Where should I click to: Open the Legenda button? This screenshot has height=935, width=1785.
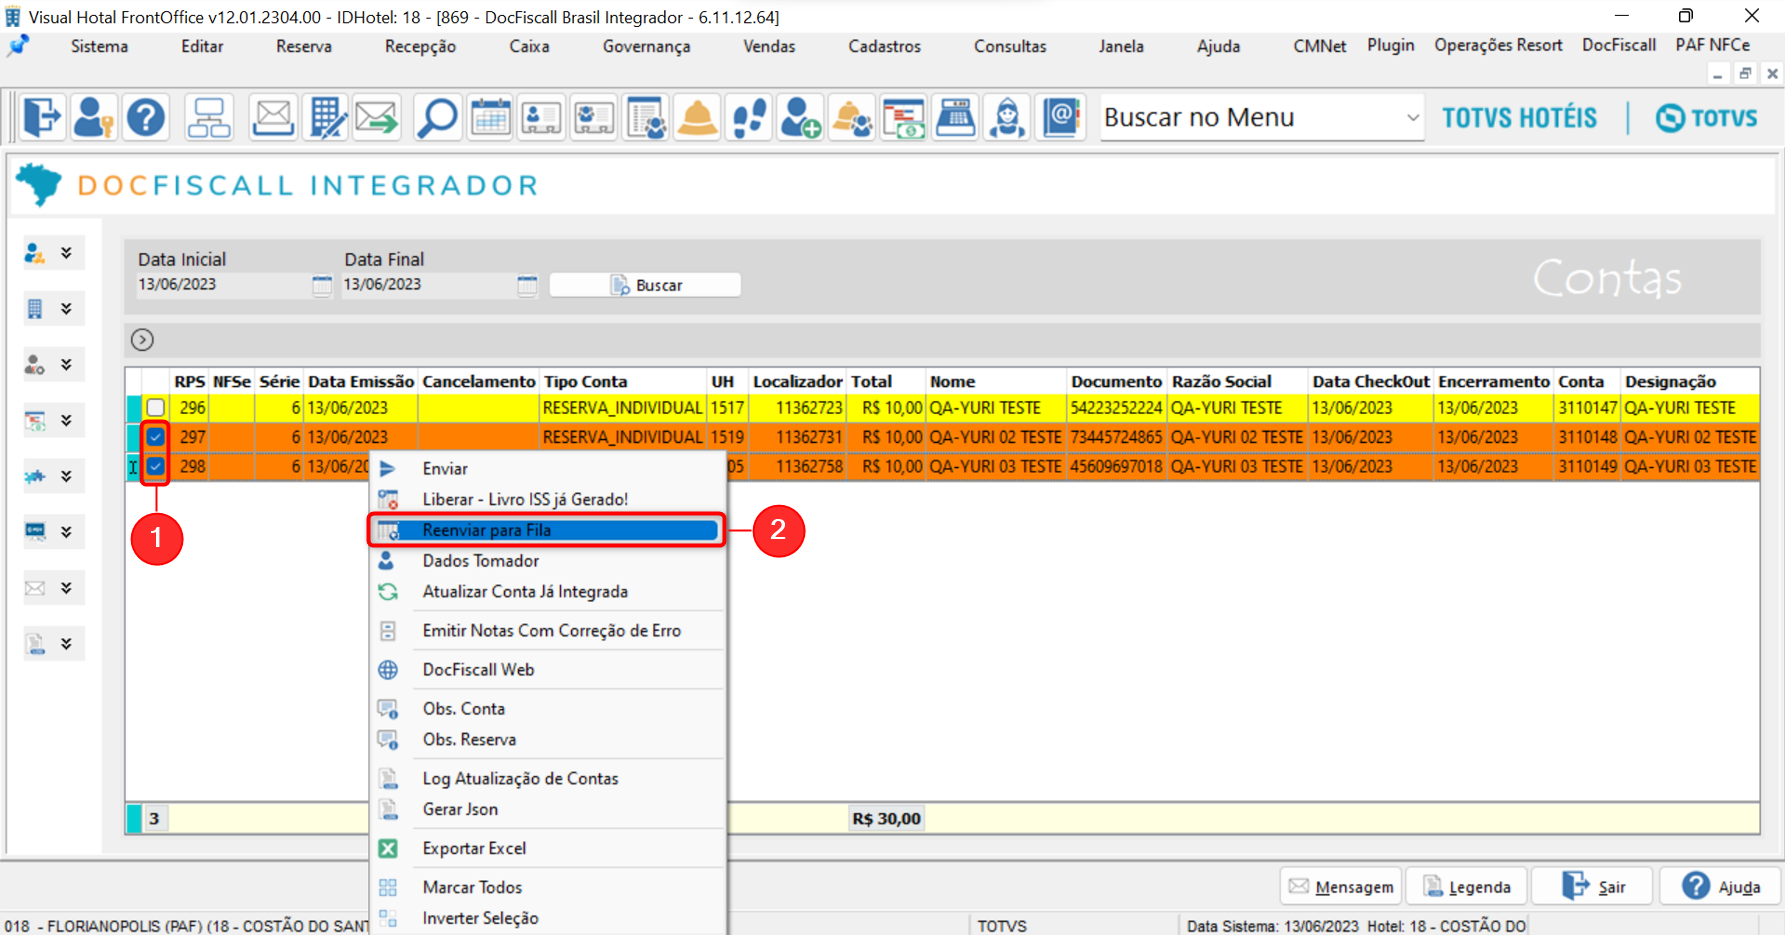pos(1467,886)
